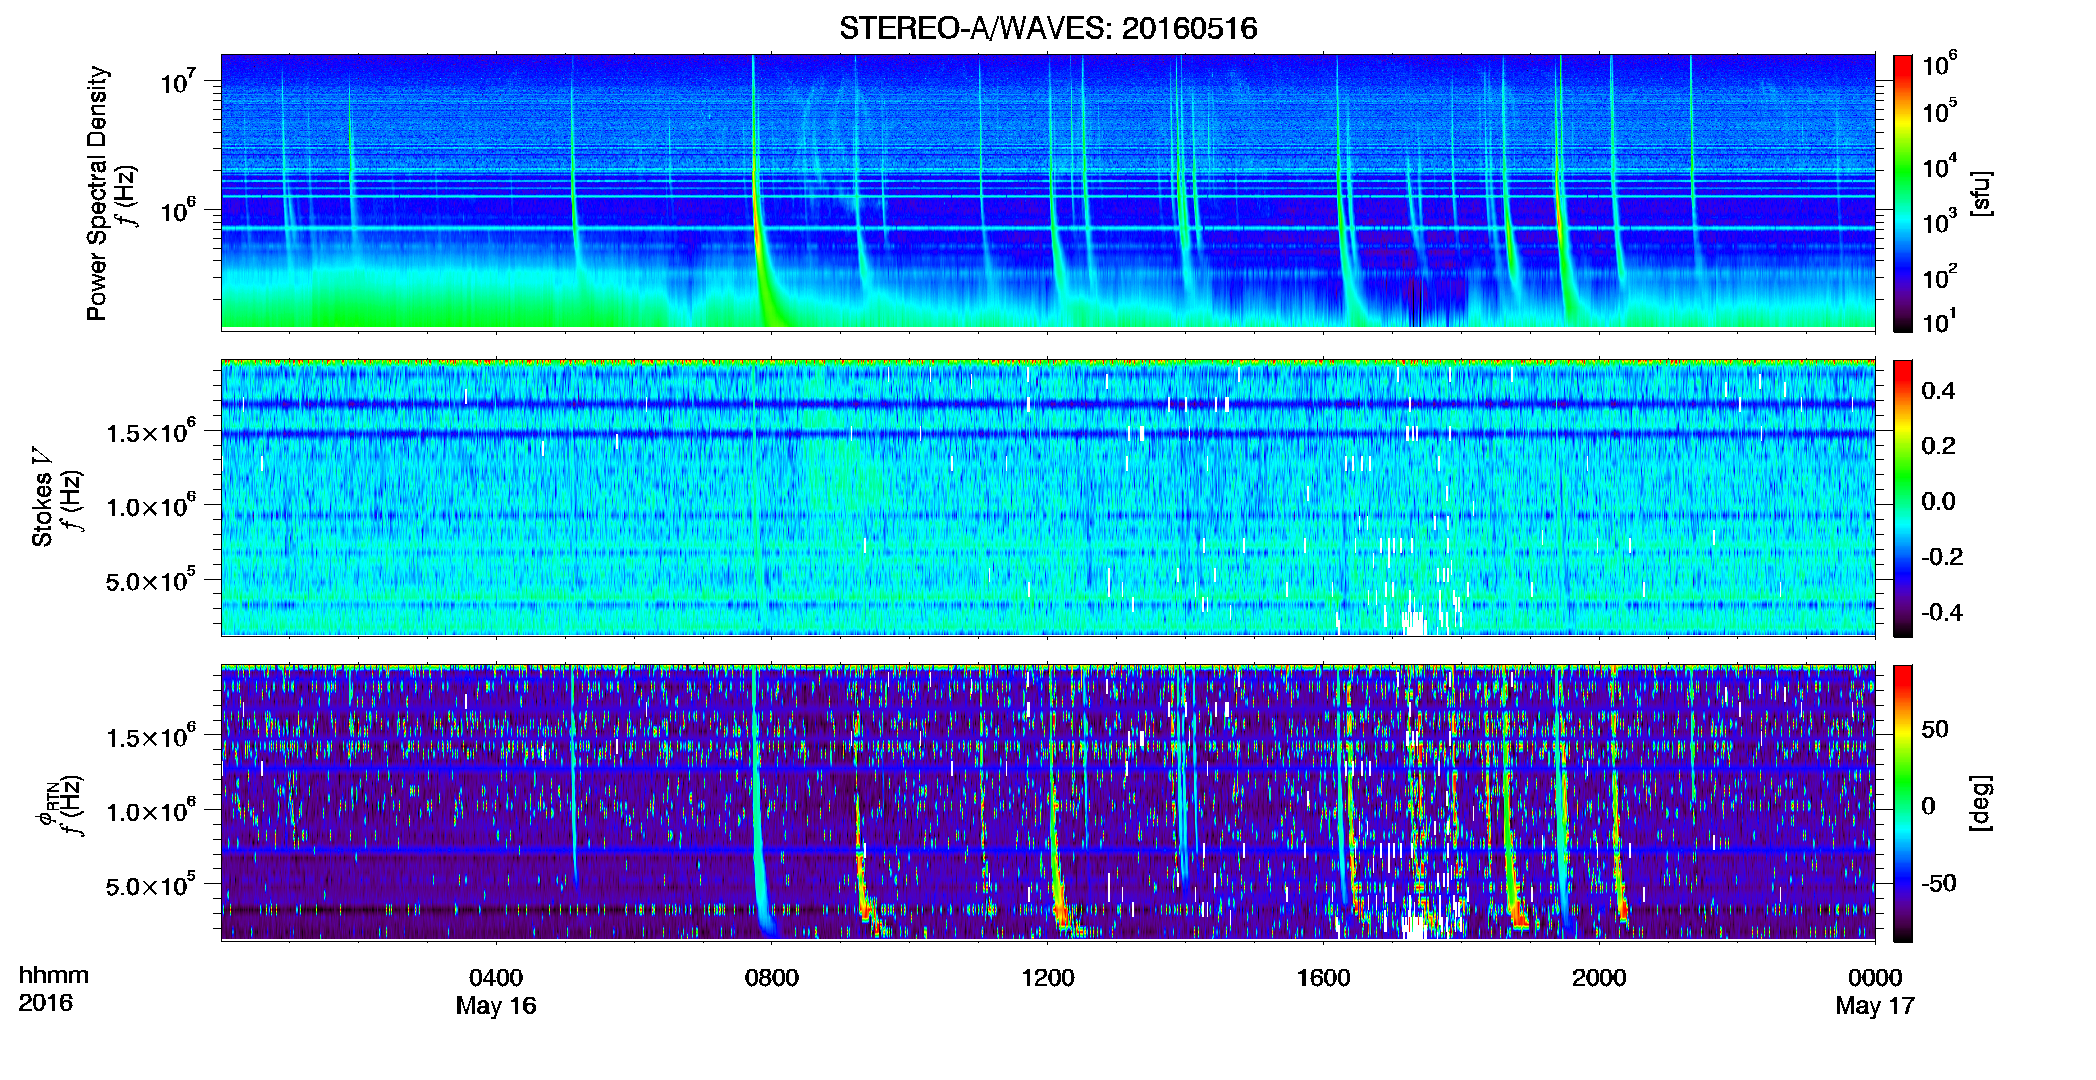Click the 1.0×10^6 tick on the Stokes V panel

150,505
